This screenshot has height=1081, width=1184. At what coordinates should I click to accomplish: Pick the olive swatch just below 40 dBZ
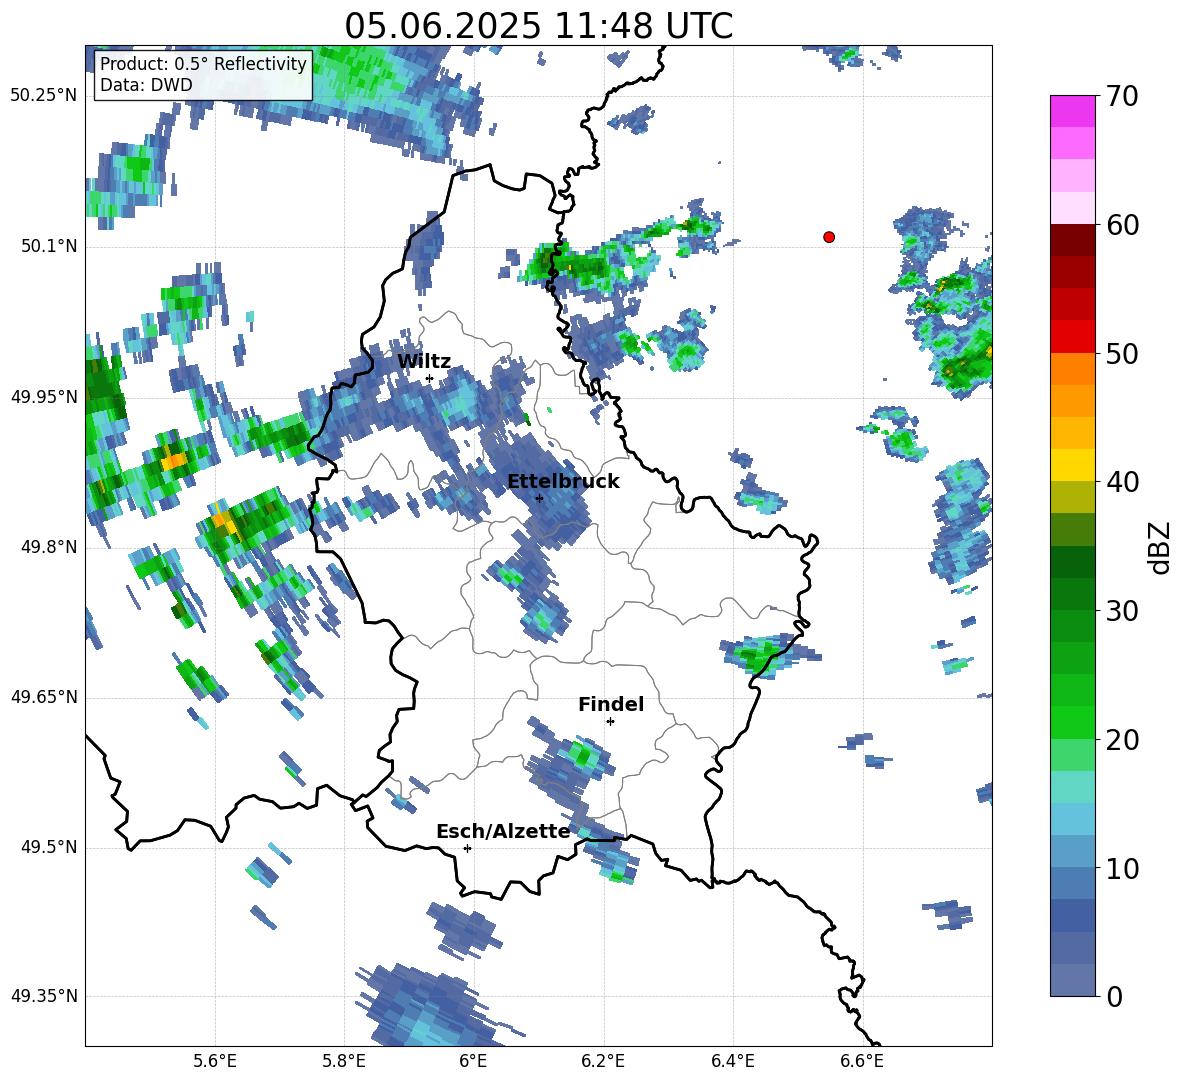[1072, 497]
